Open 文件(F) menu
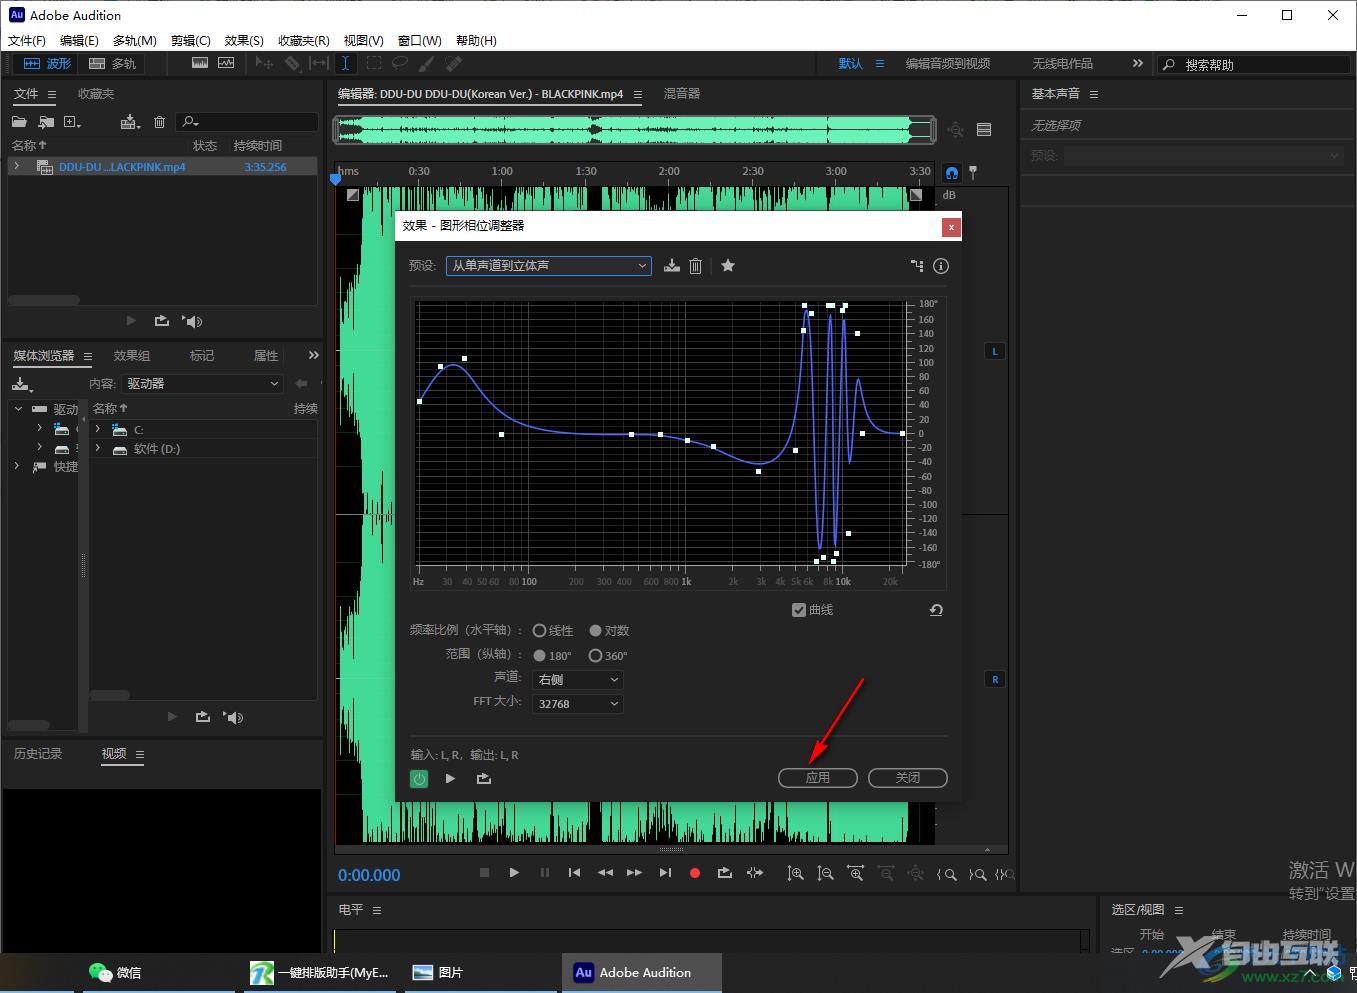 pos(27,41)
